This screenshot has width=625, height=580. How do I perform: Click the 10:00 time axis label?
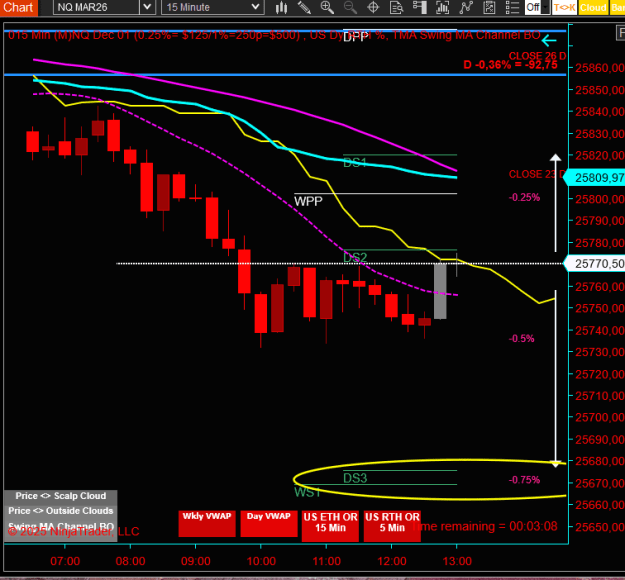click(x=261, y=561)
